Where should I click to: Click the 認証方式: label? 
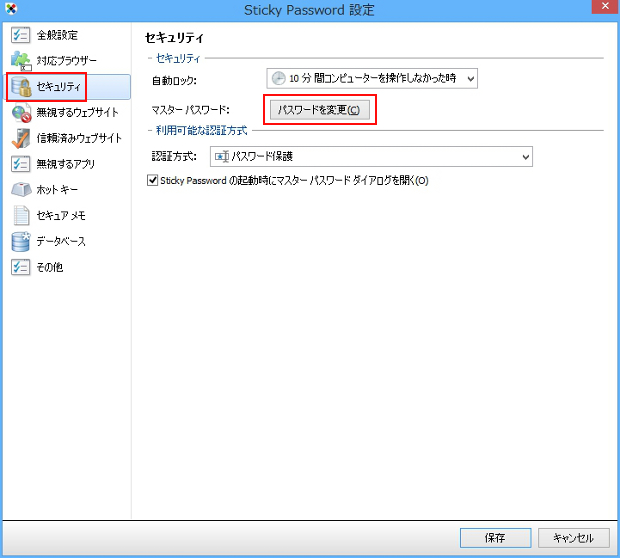click(x=174, y=157)
